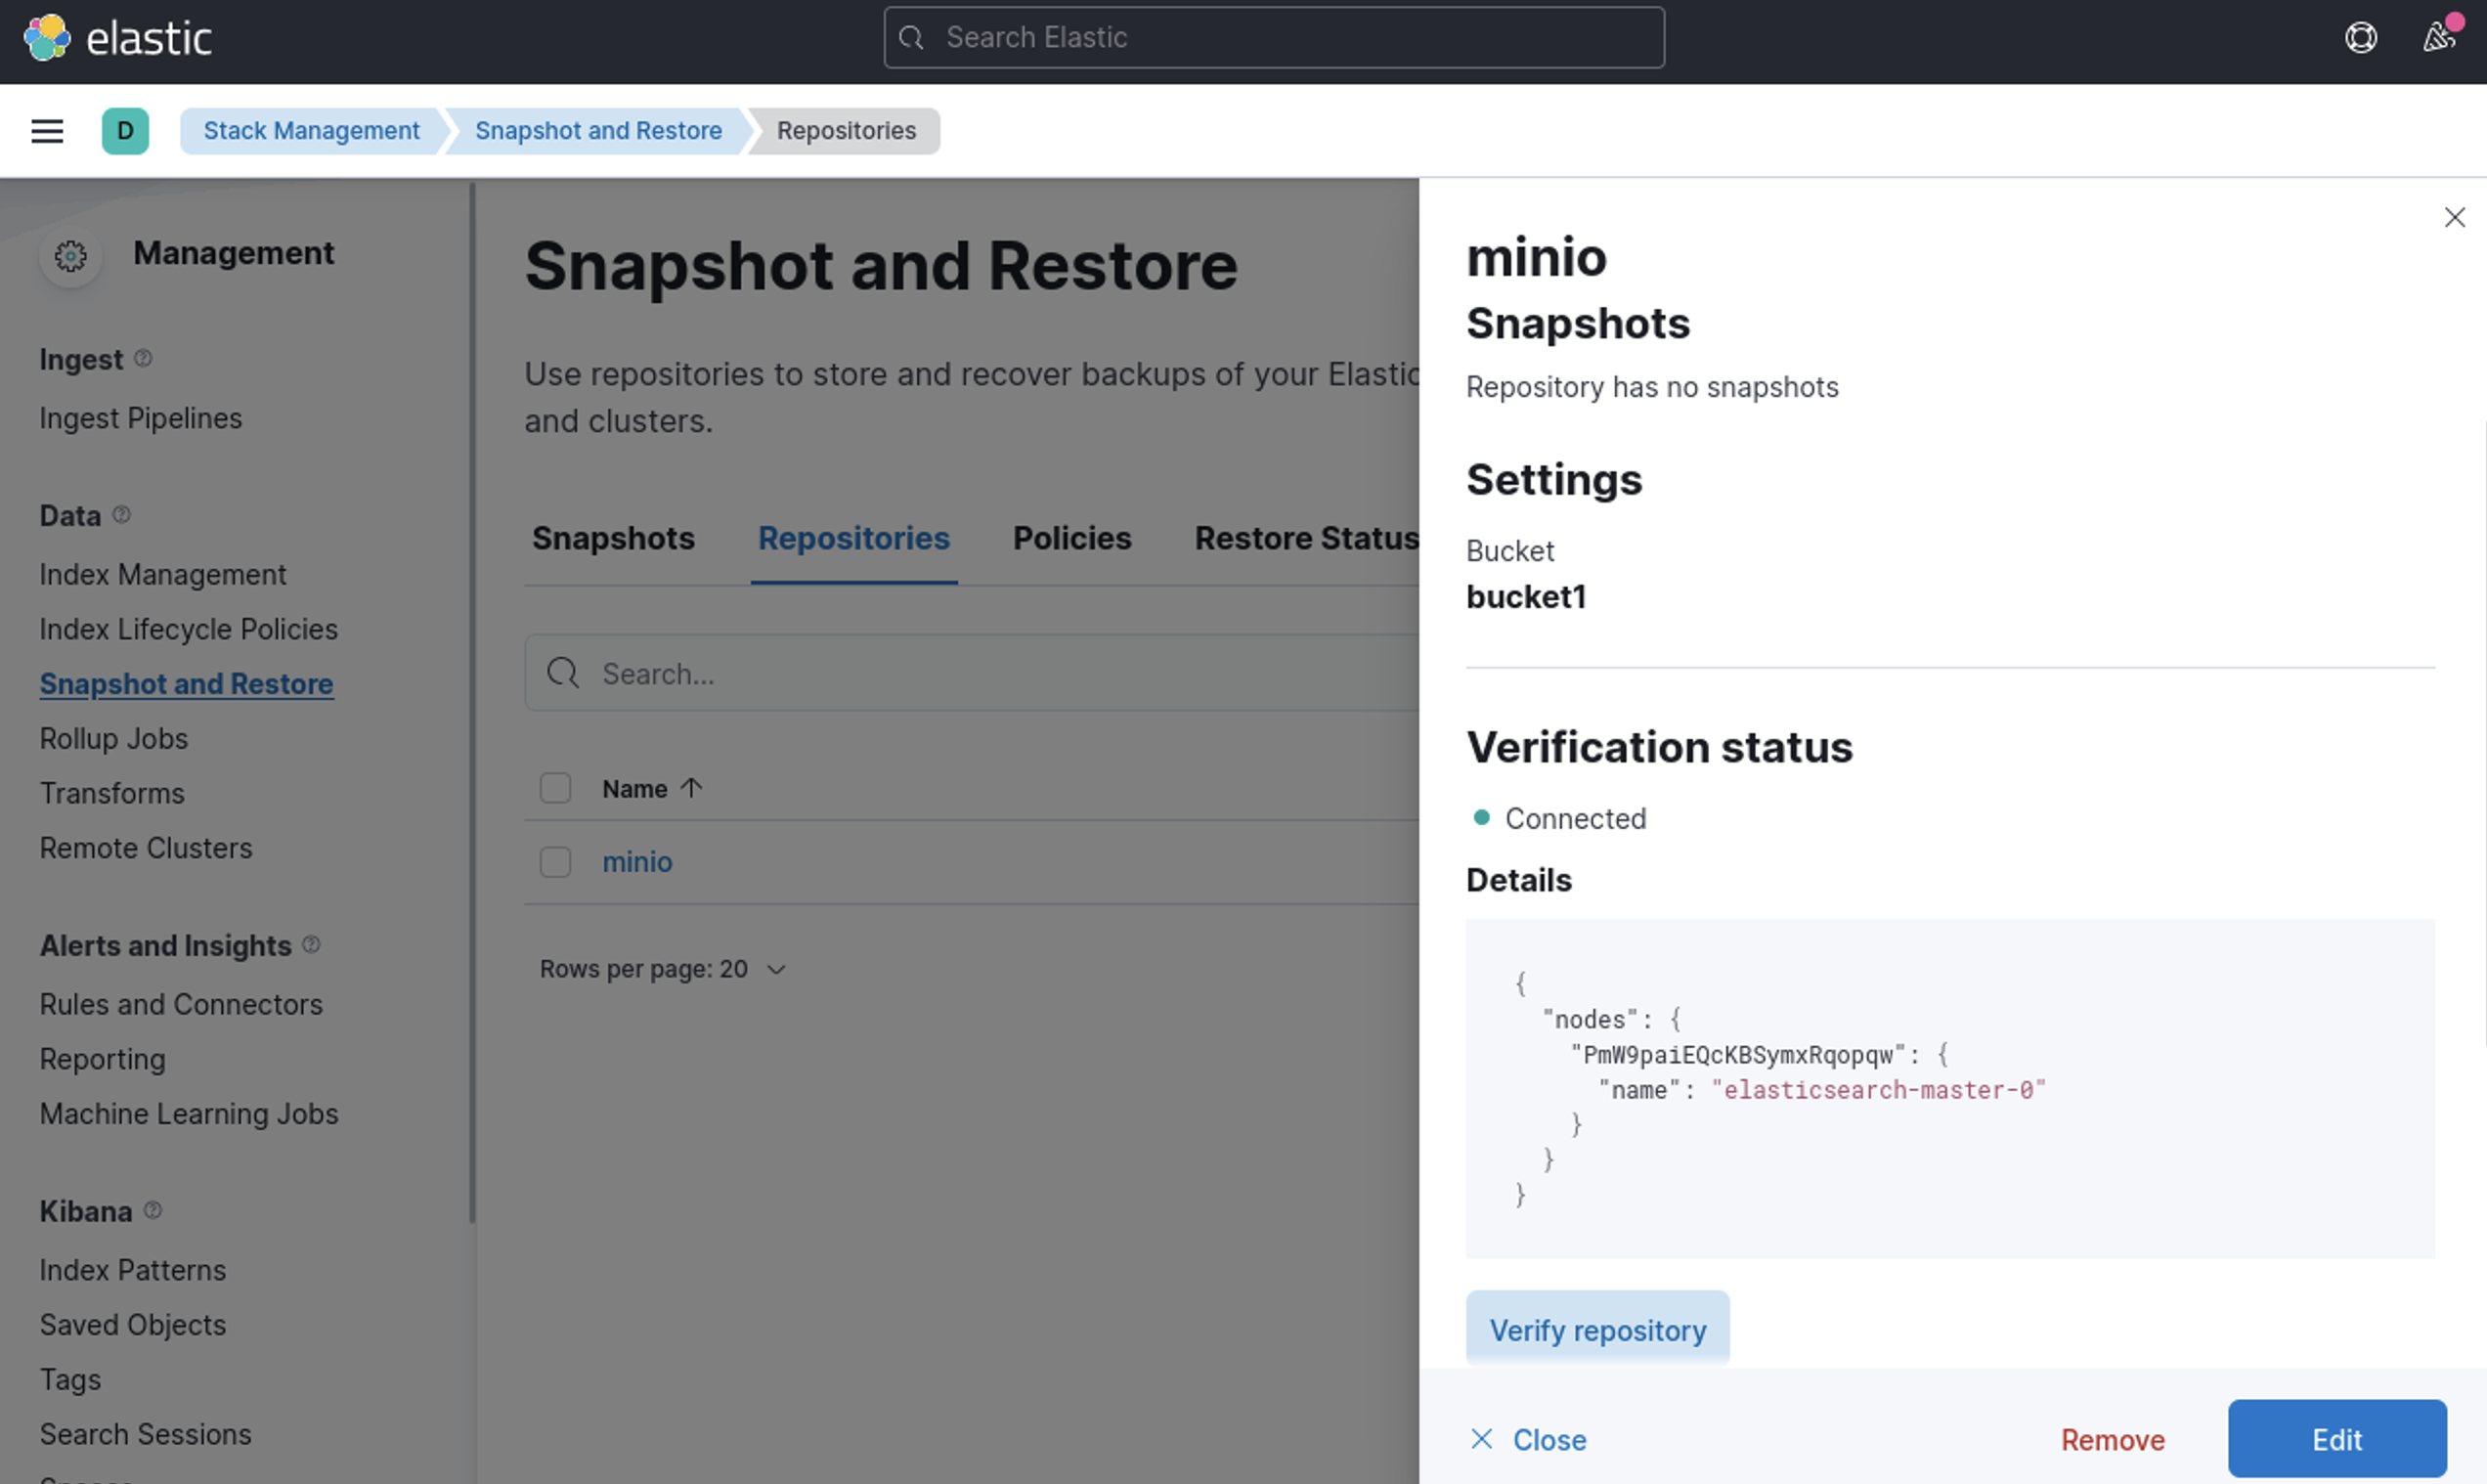
Task: Open the newsfeed notifications icon
Action: tap(2438, 38)
